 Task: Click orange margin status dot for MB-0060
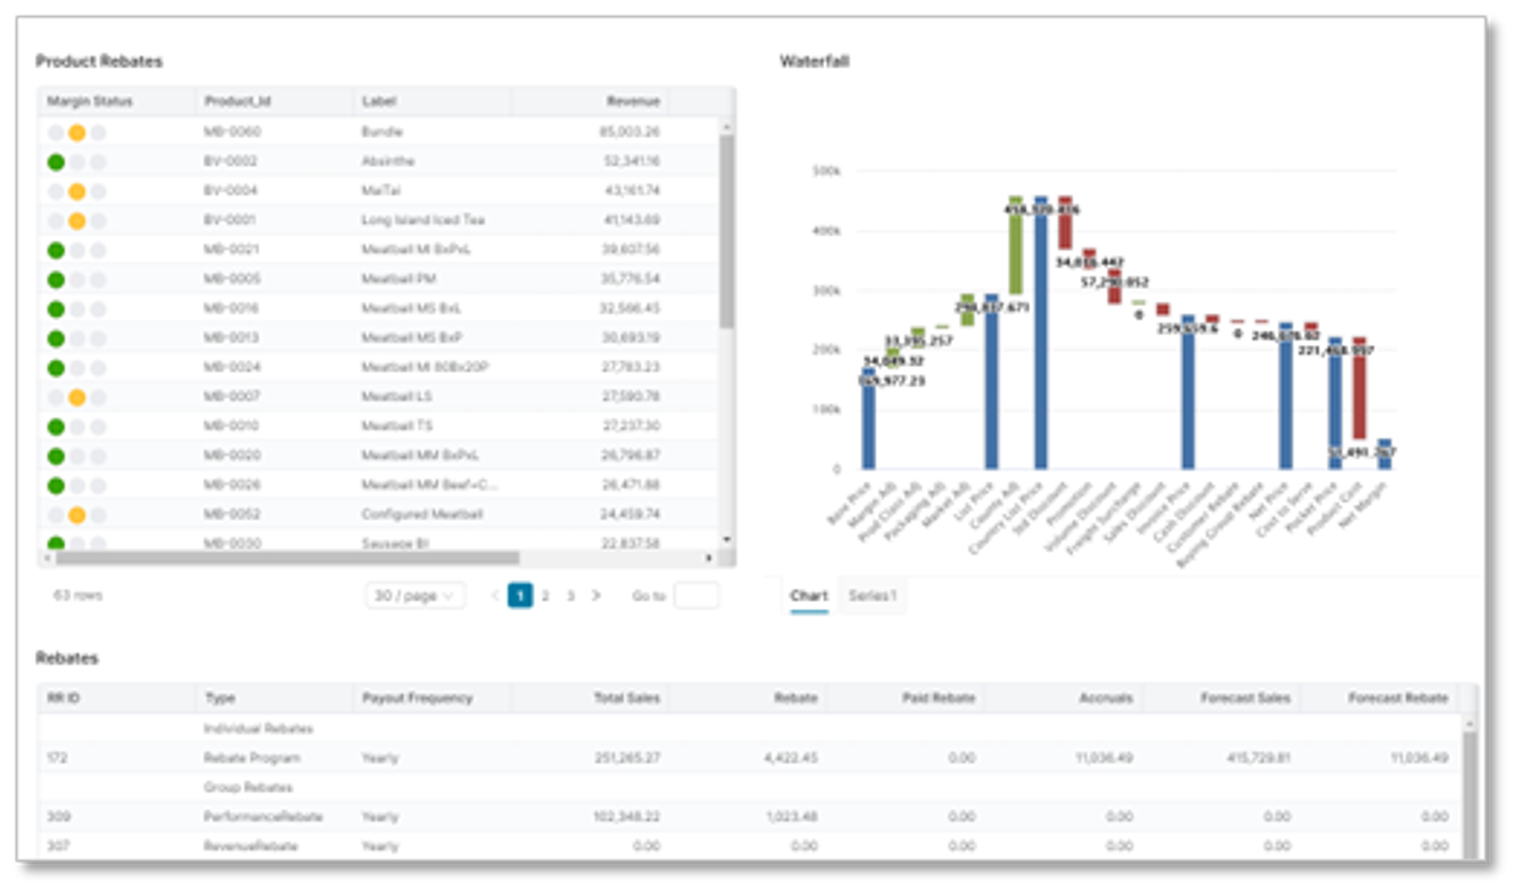[x=77, y=132]
